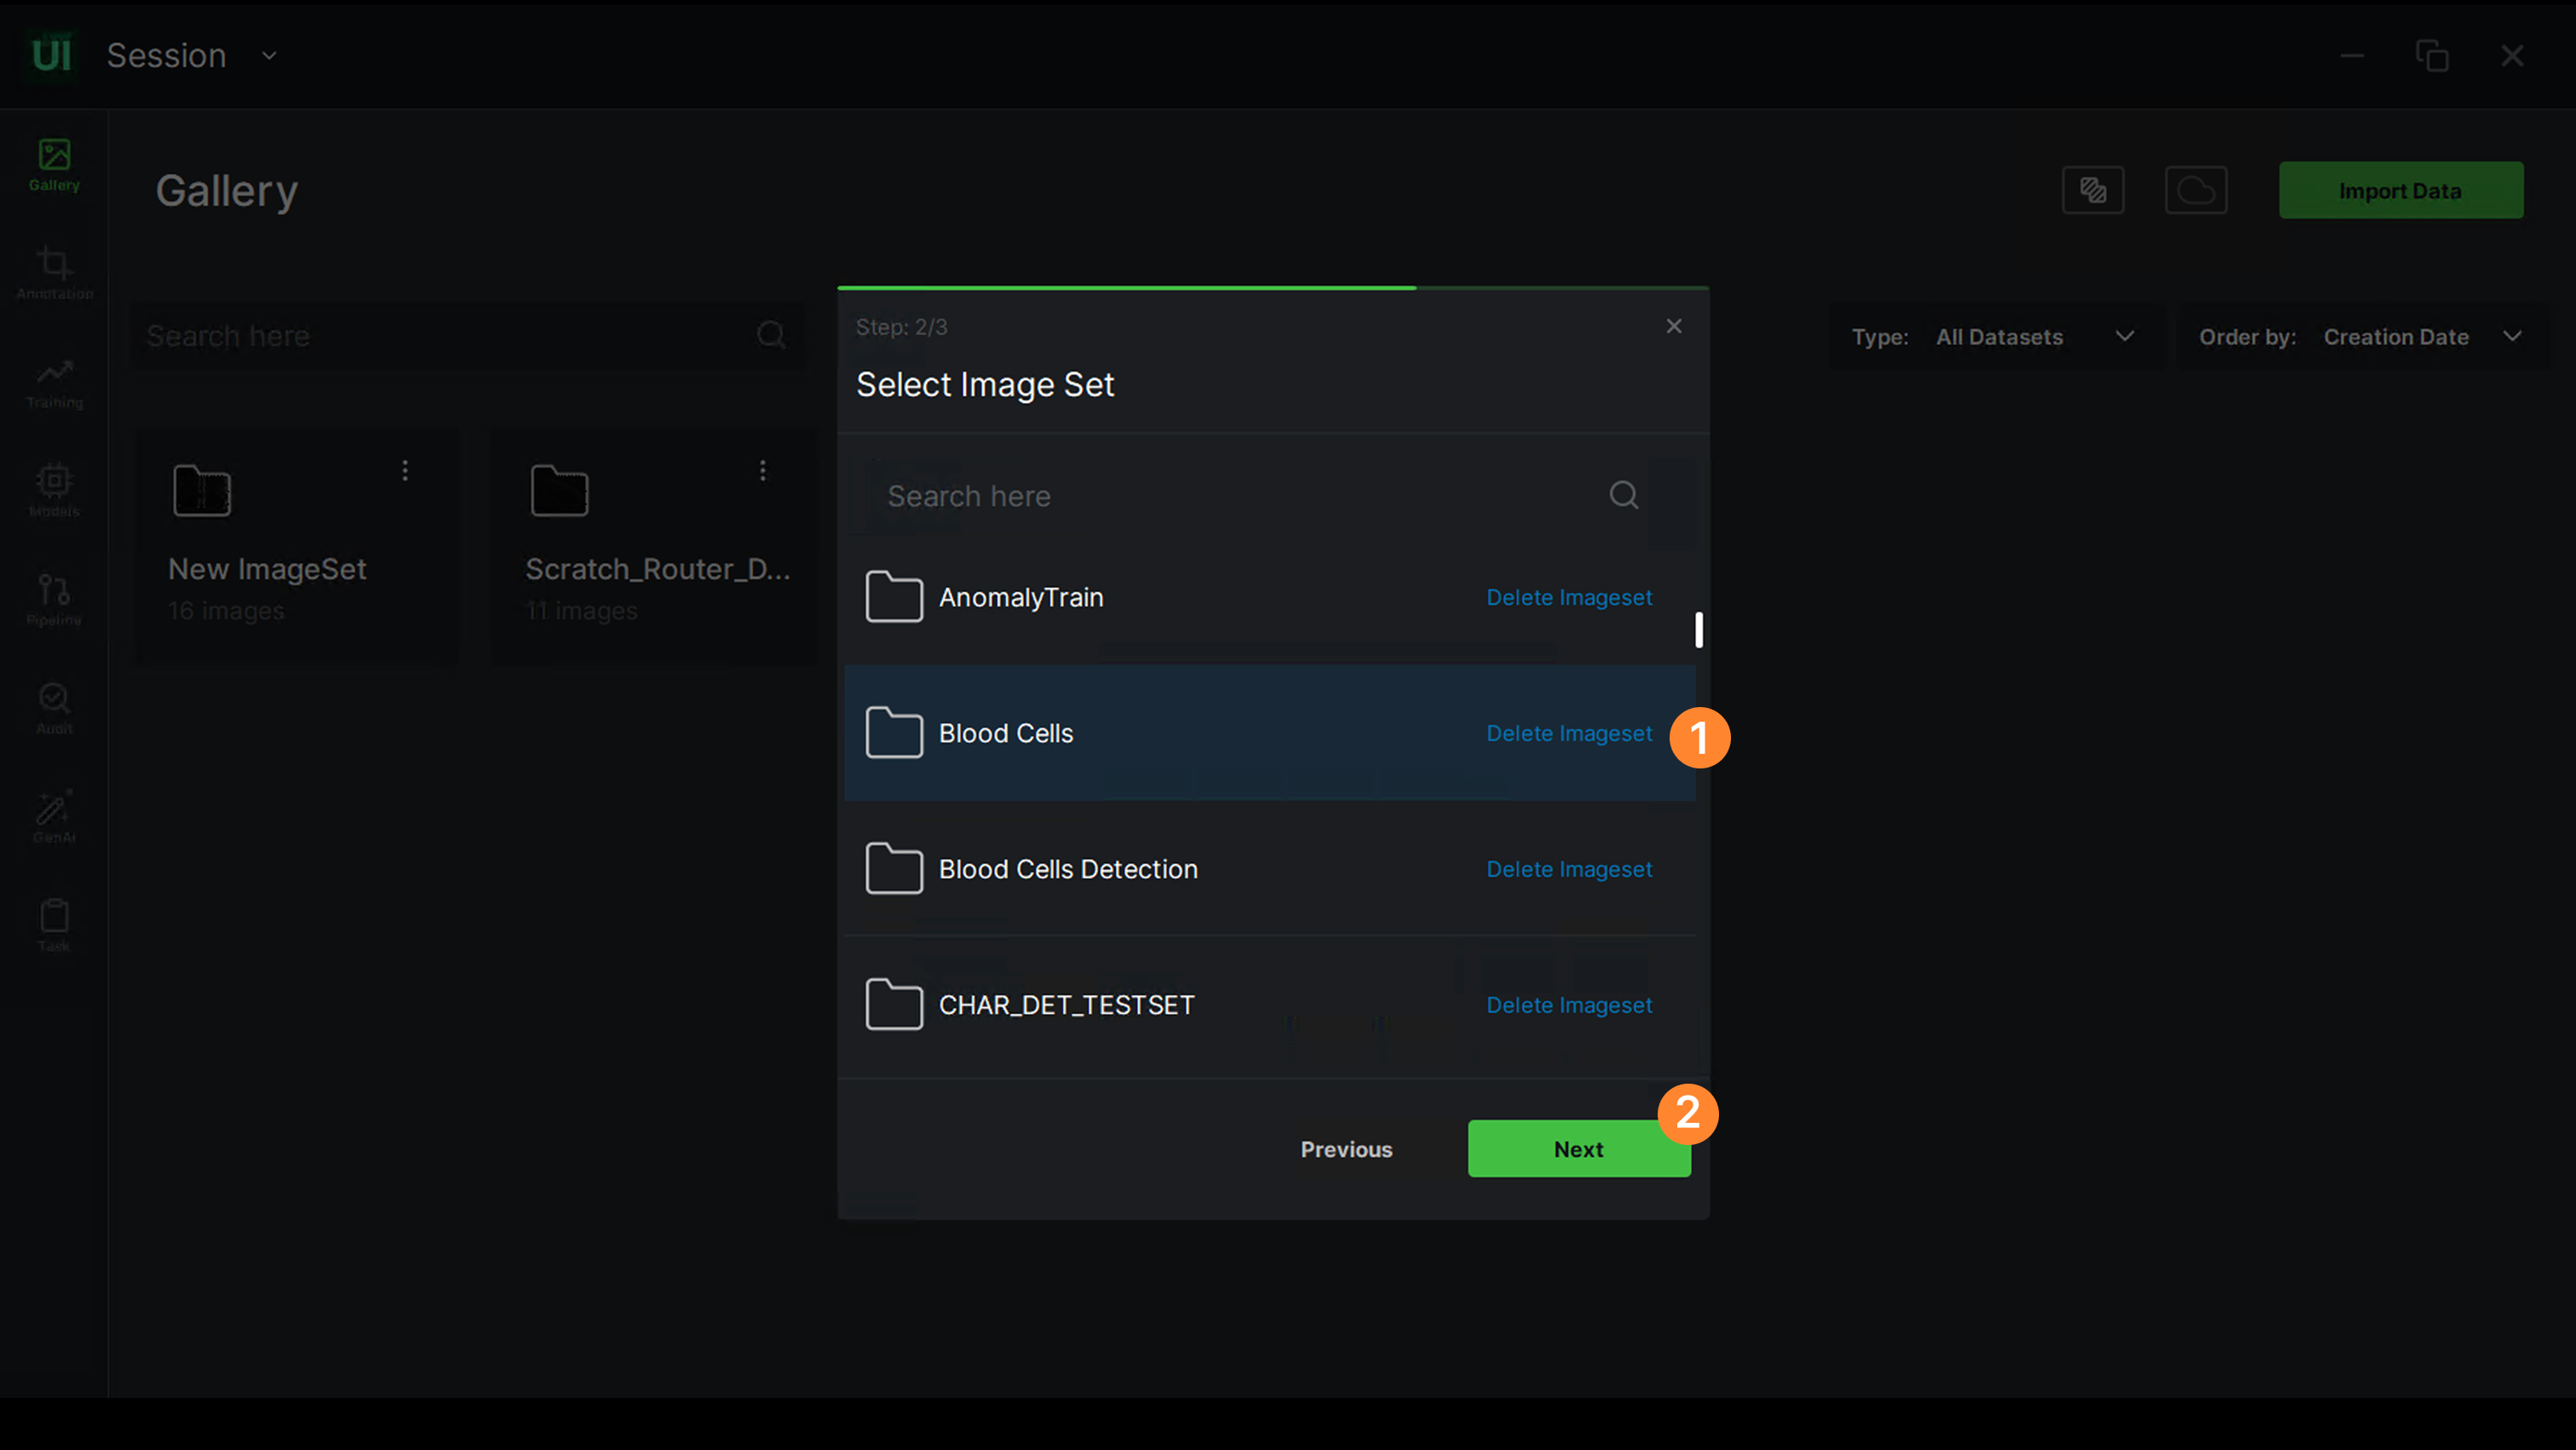Click the magnifier icon in dialog search
The height and width of the screenshot is (1450, 2576).
pos(1623,495)
